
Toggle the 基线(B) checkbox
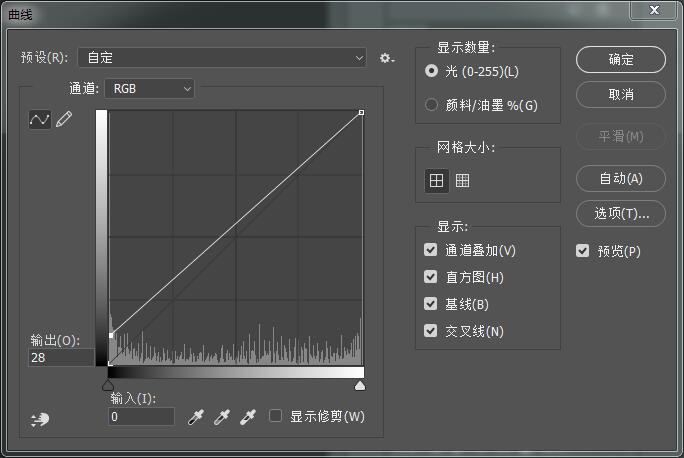[431, 304]
